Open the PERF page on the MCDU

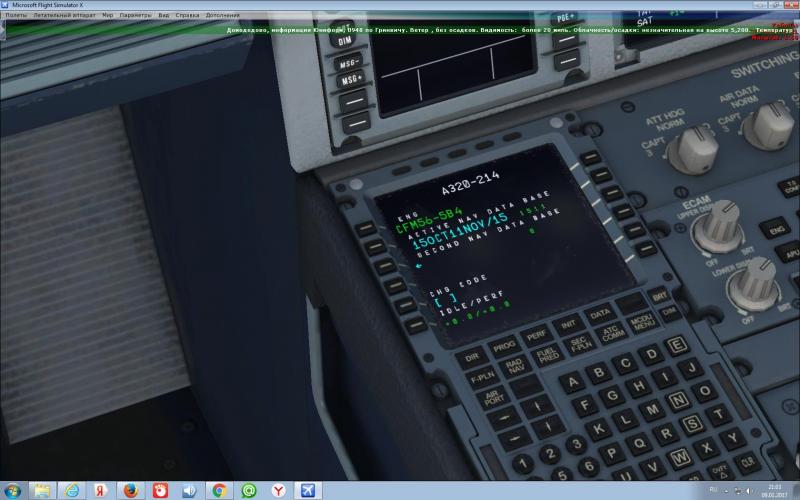[536, 336]
